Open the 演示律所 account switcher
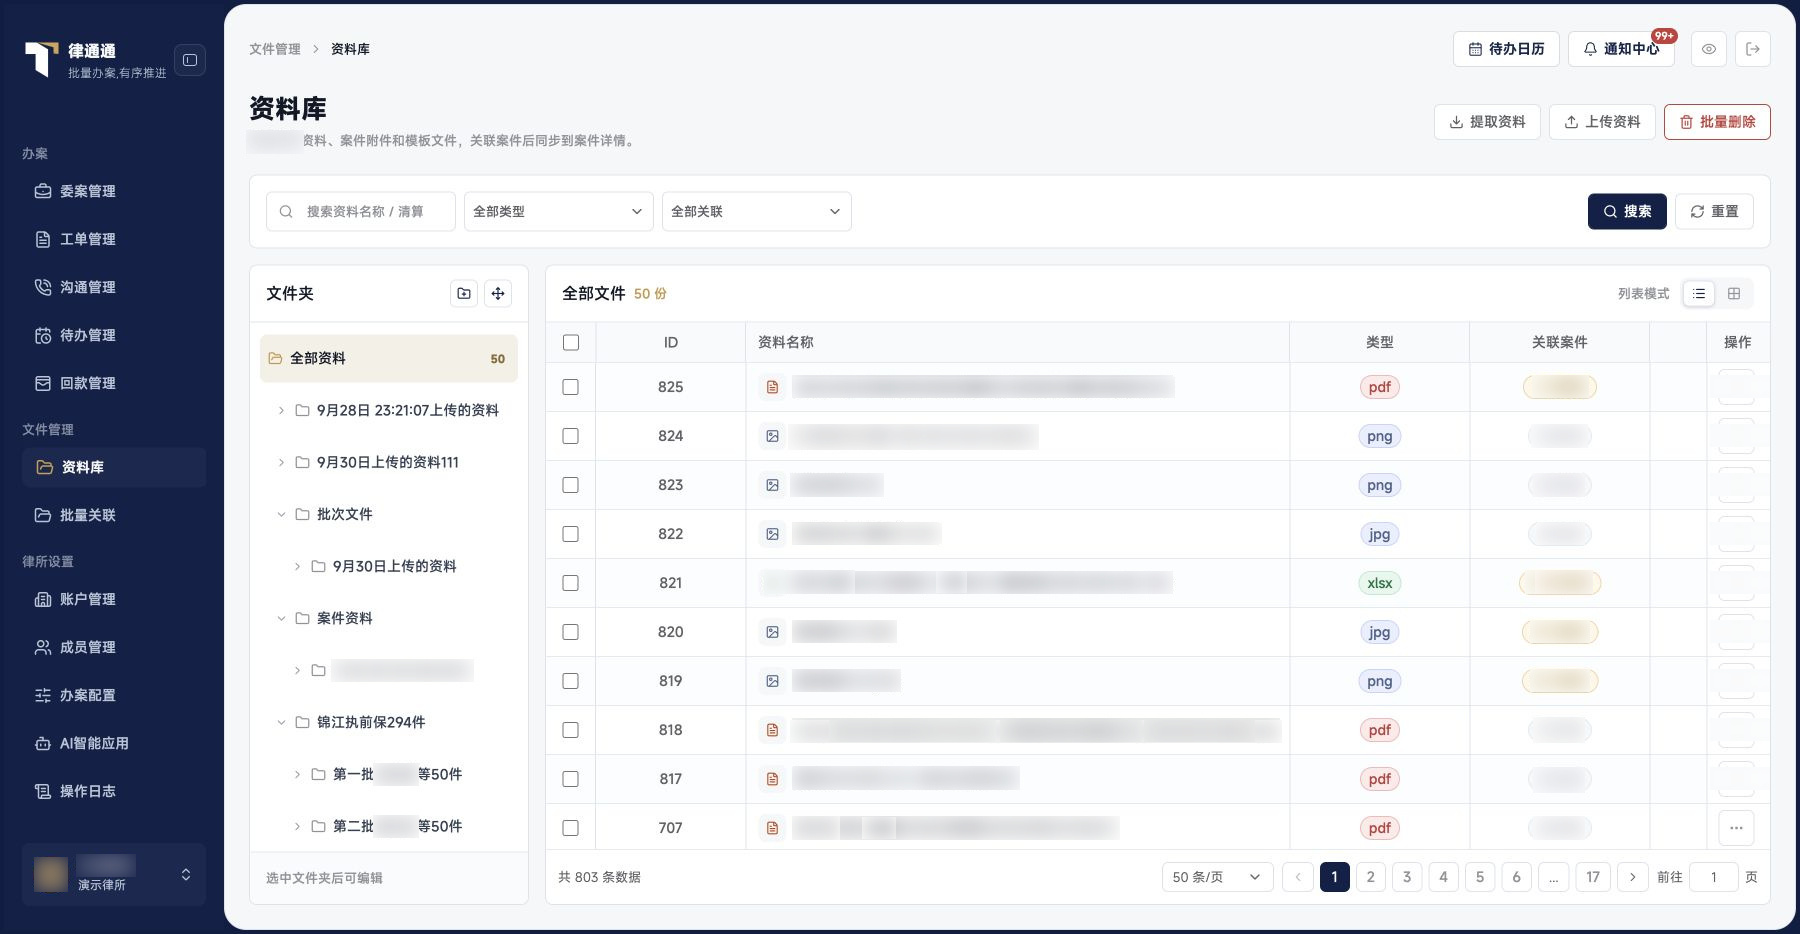The image size is (1800, 934). tap(114, 874)
